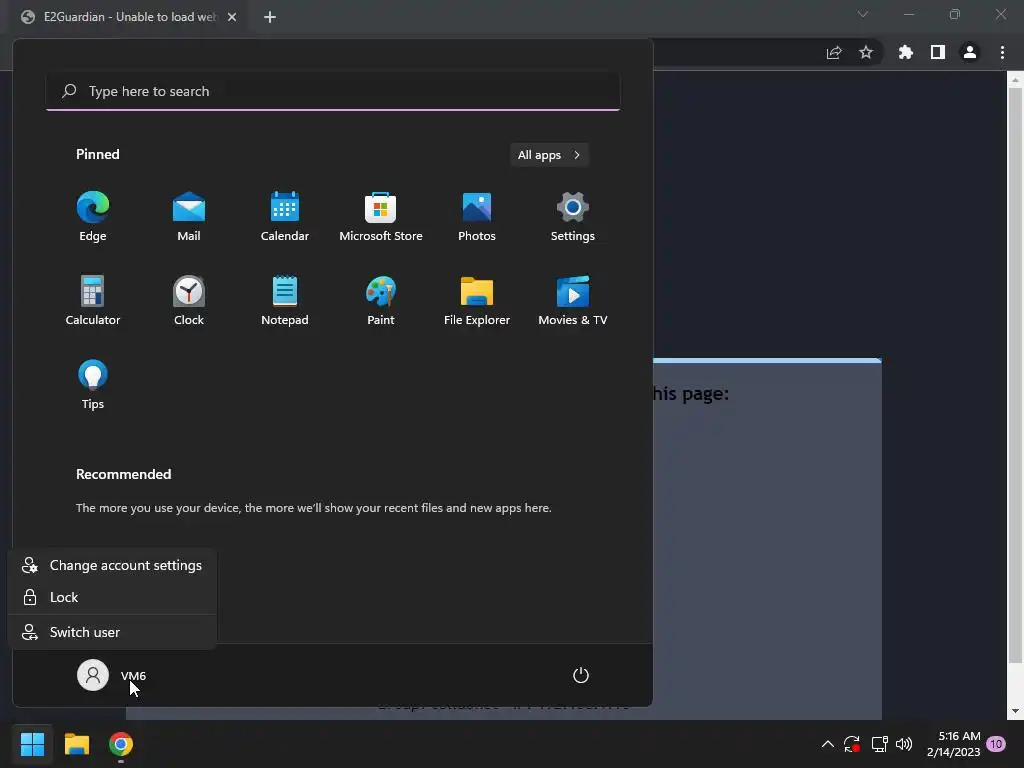The height and width of the screenshot is (768, 1024).
Task: Open the Chrome three-dot menu
Action: (1002, 52)
